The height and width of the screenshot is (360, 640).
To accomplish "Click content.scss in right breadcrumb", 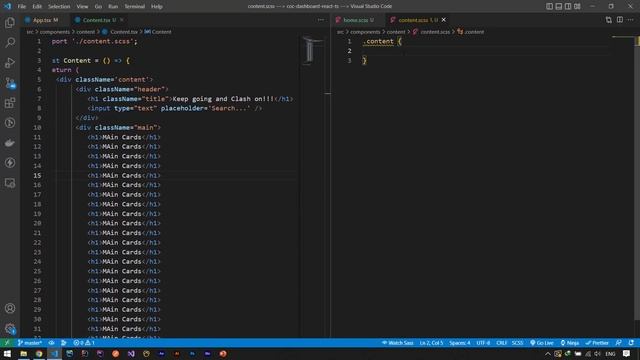I will click(x=435, y=32).
